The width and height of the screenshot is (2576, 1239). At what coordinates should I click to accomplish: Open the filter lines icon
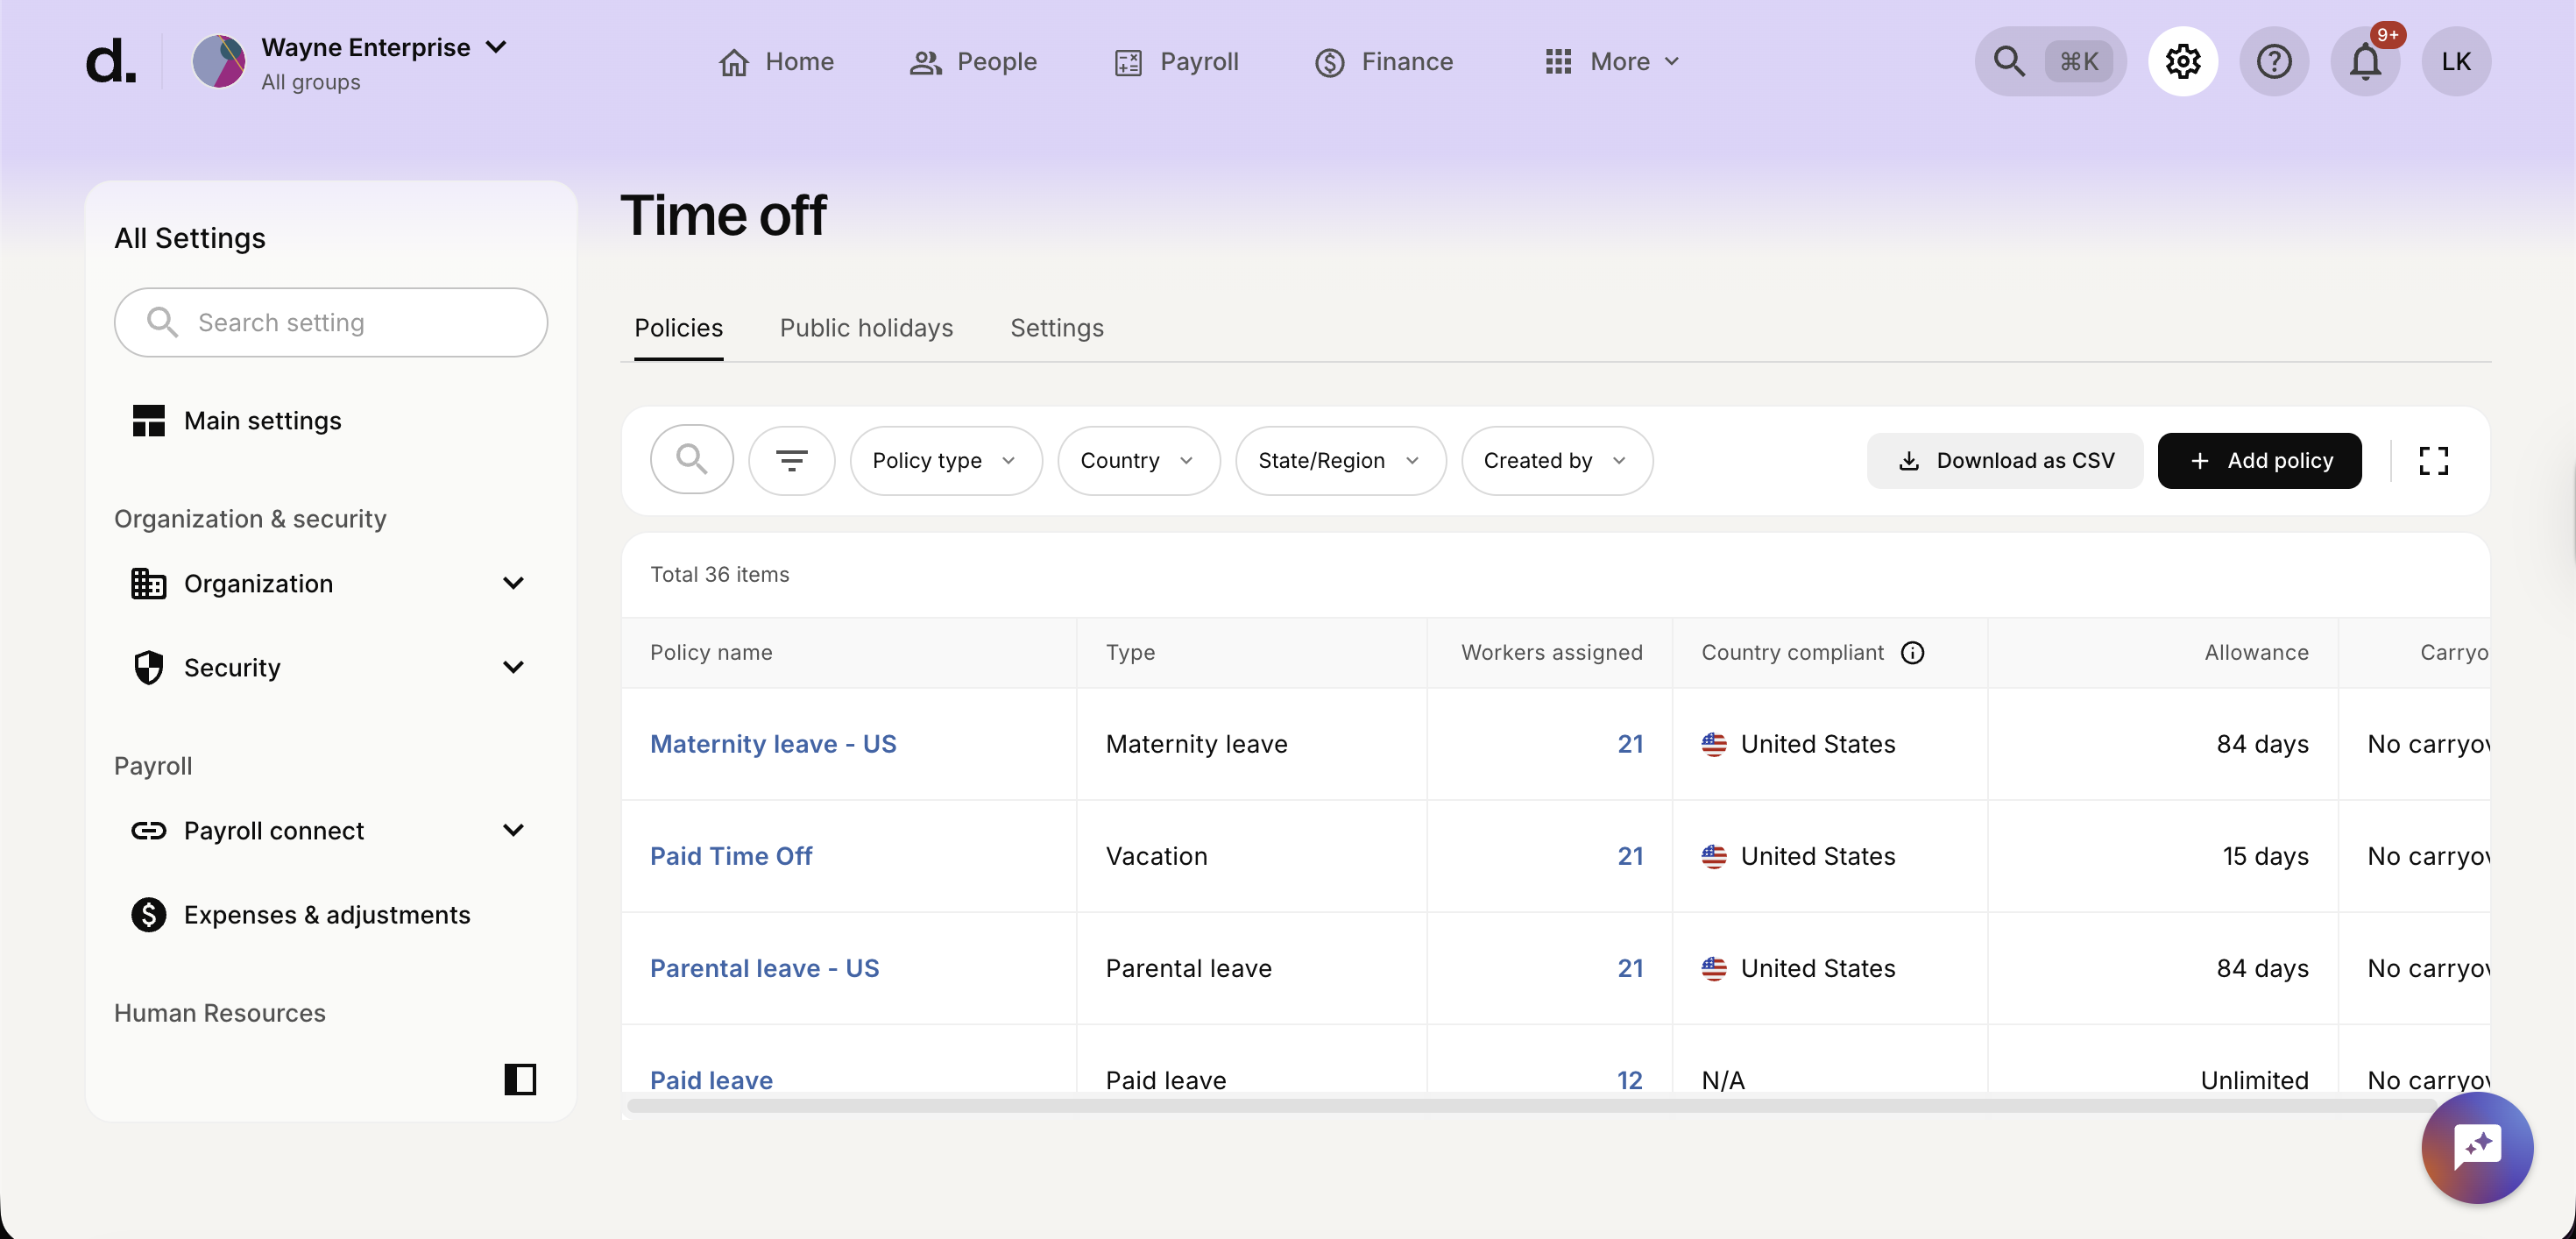(791, 460)
